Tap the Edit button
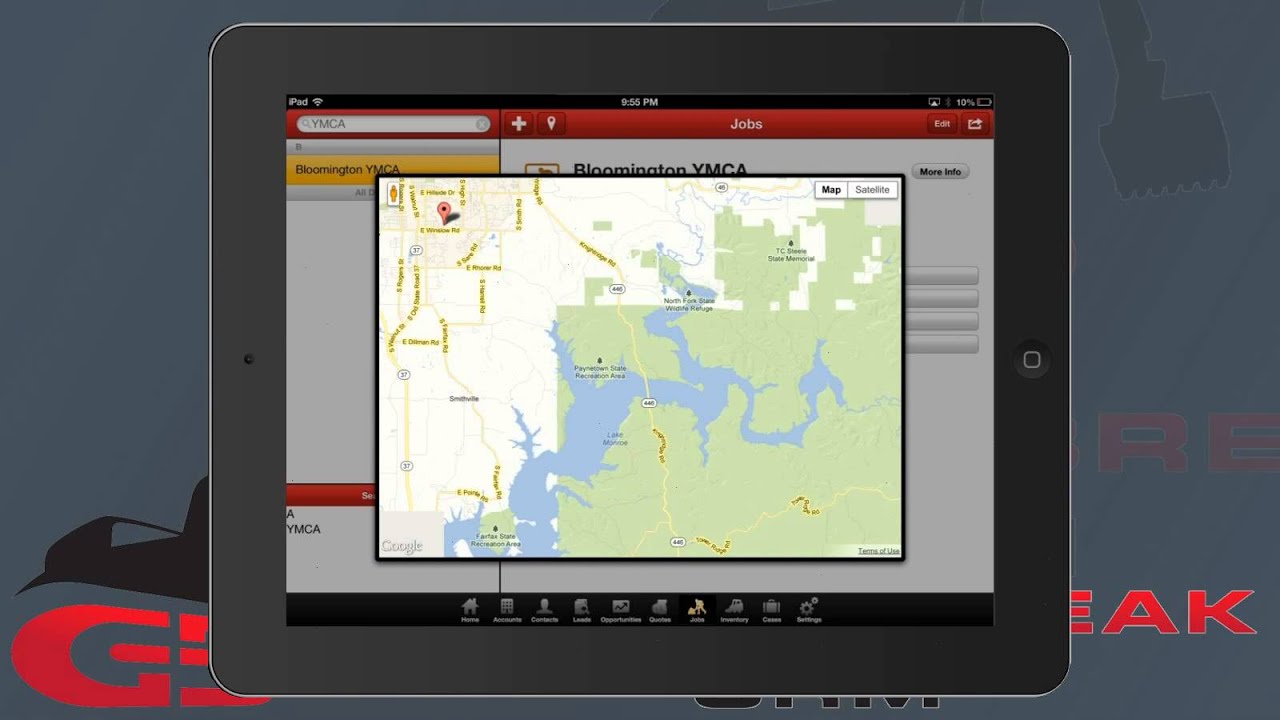Viewport: 1280px width, 720px height. coord(942,124)
